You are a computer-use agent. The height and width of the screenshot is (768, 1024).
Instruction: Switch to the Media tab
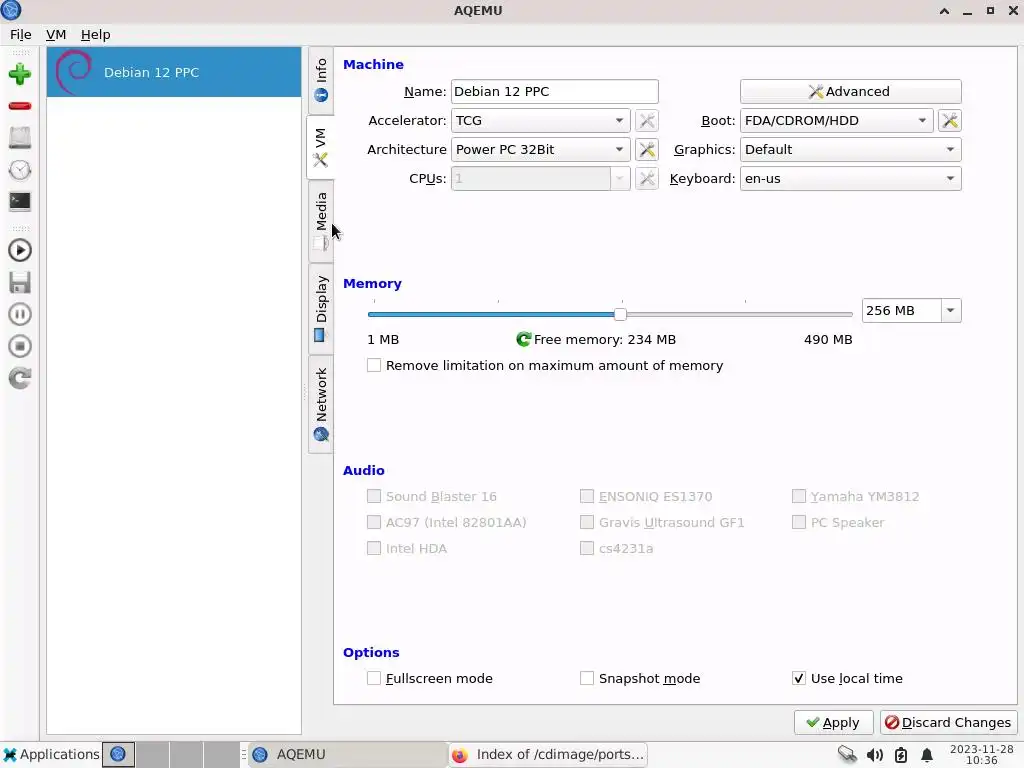tap(321, 221)
